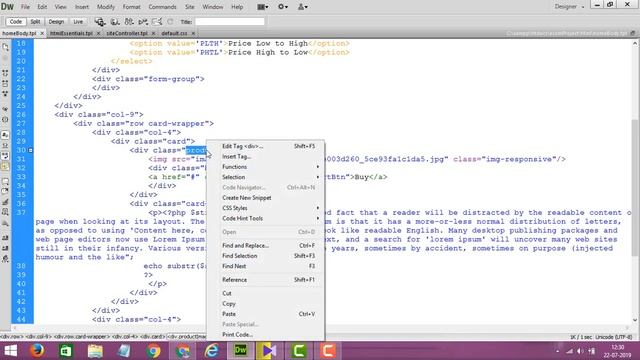This screenshot has width=640, height=360.
Task: Open Internet Explorer from the taskbar
Action: pyautogui.click(x=212, y=351)
